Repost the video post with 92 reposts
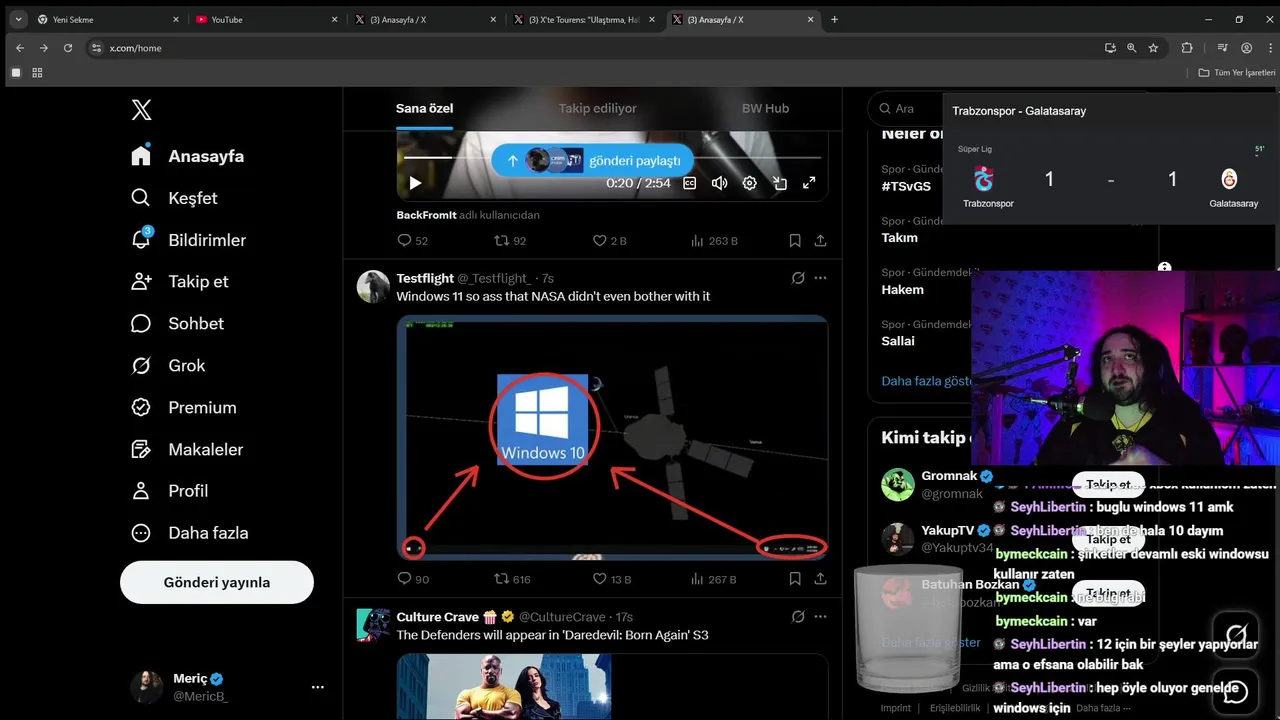The image size is (1280, 720). point(510,241)
